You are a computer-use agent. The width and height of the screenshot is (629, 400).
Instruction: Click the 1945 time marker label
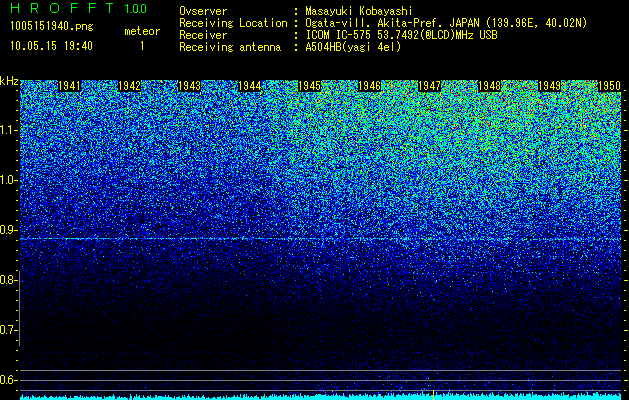coord(310,86)
